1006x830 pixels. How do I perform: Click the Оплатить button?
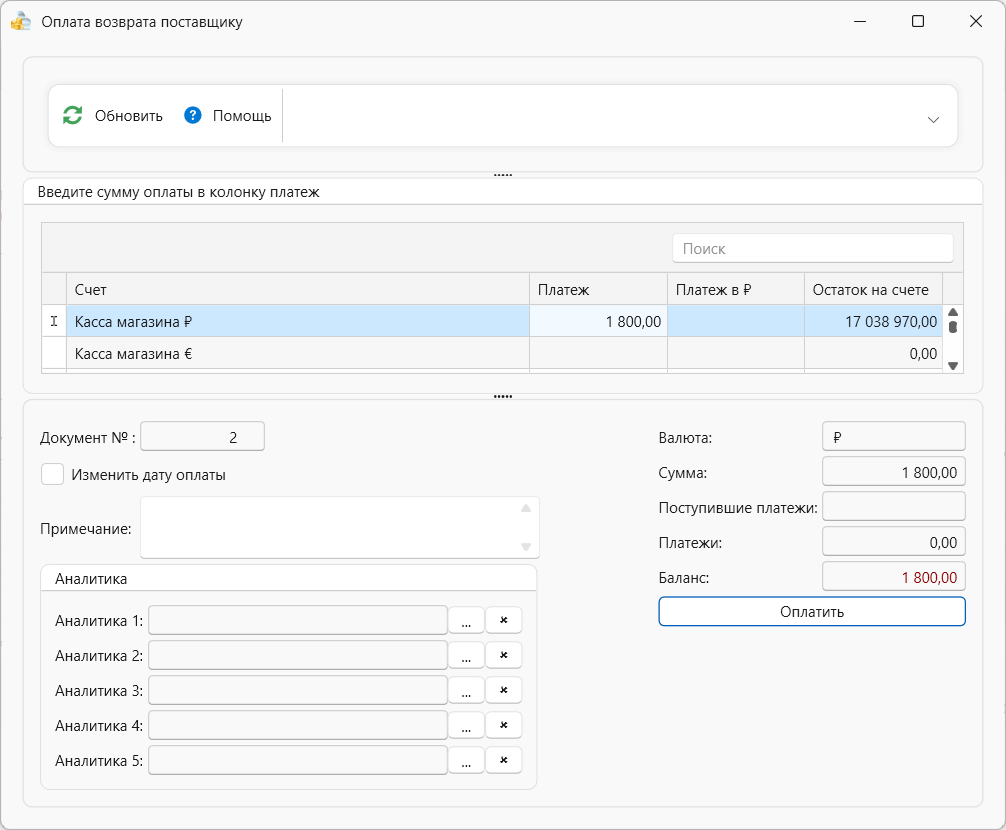[812, 612]
